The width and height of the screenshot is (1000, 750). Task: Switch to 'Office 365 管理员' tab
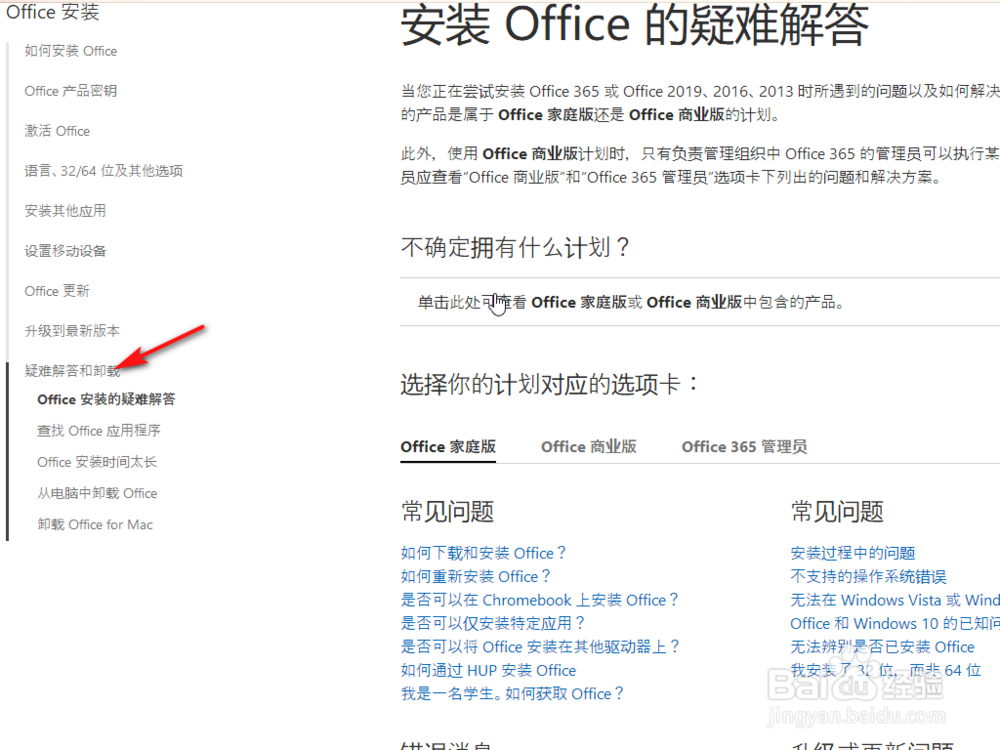pos(744,447)
